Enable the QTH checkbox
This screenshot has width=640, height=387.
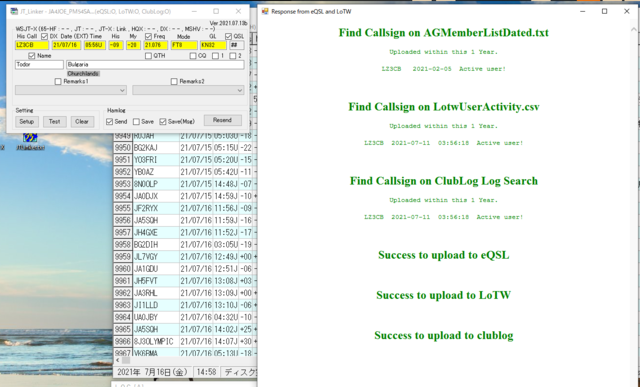(149, 56)
